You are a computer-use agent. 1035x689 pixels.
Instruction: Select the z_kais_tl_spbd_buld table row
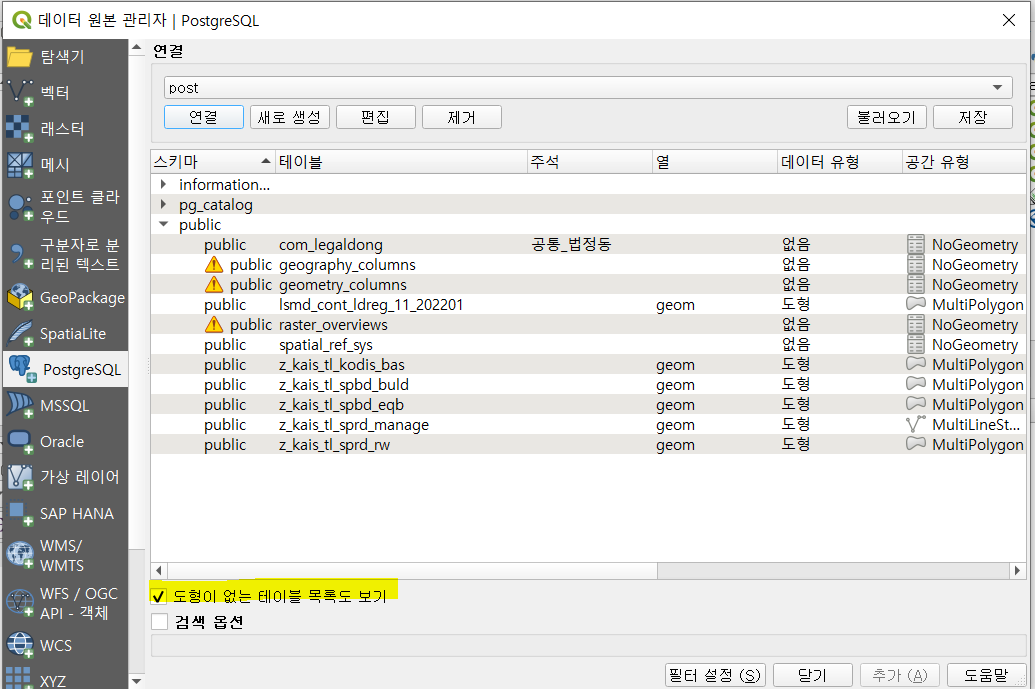click(x=588, y=385)
